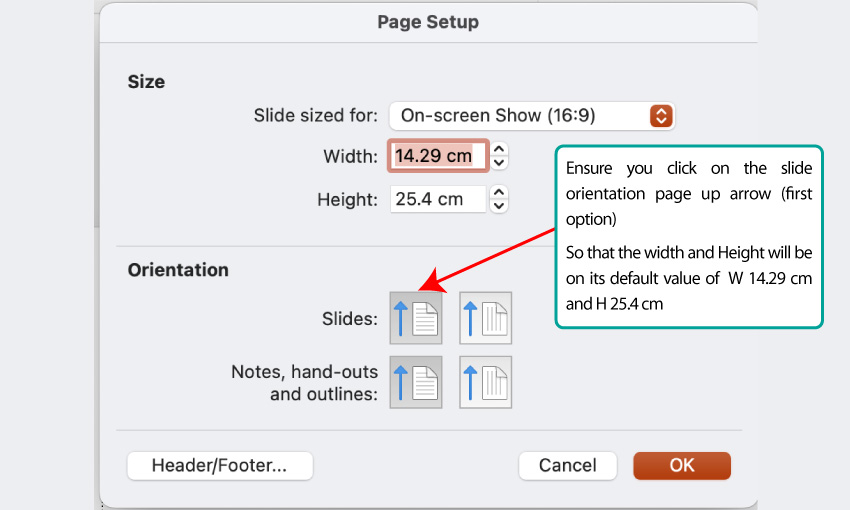The image size is (850, 510).
Task: Open the Header/Footer... settings
Action: [x=220, y=466]
